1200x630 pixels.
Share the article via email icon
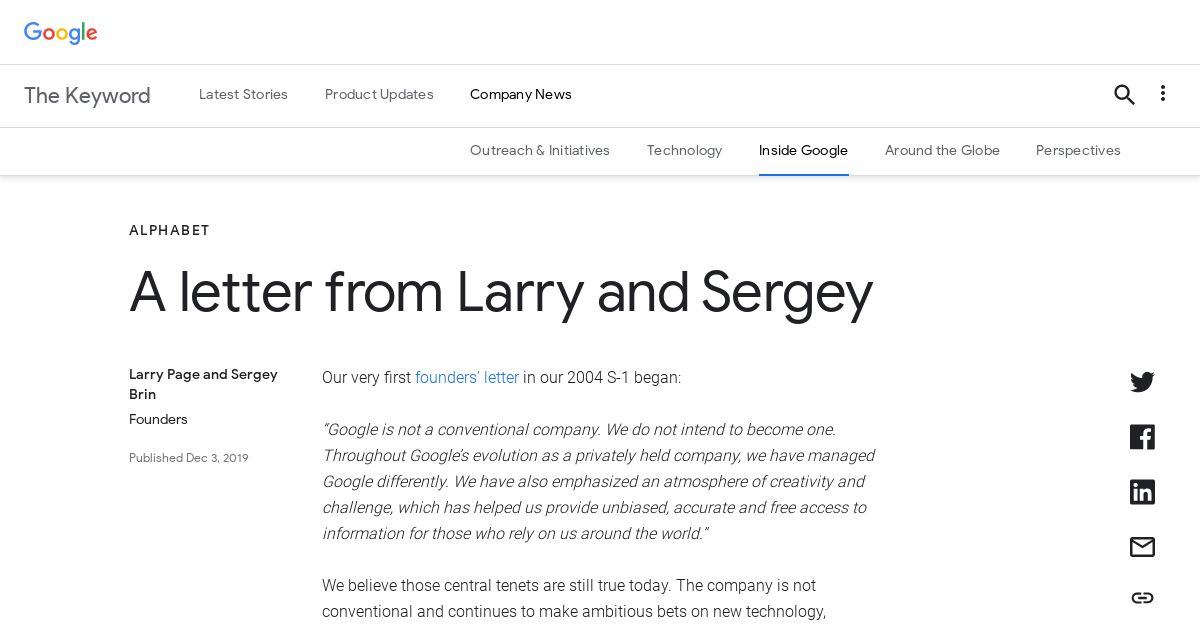coord(1142,547)
